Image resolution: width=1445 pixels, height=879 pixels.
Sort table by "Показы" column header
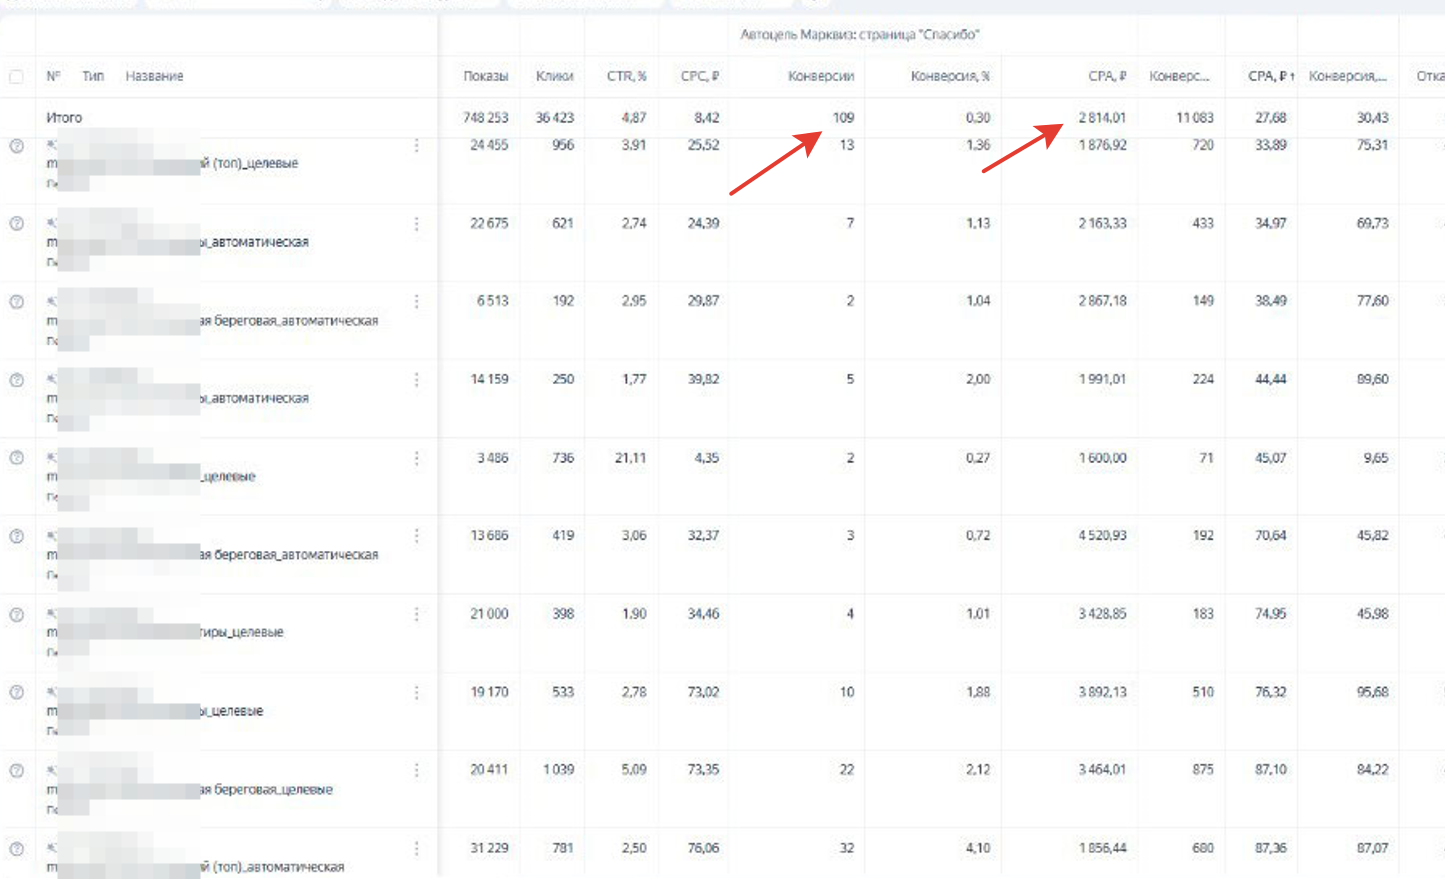point(485,76)
